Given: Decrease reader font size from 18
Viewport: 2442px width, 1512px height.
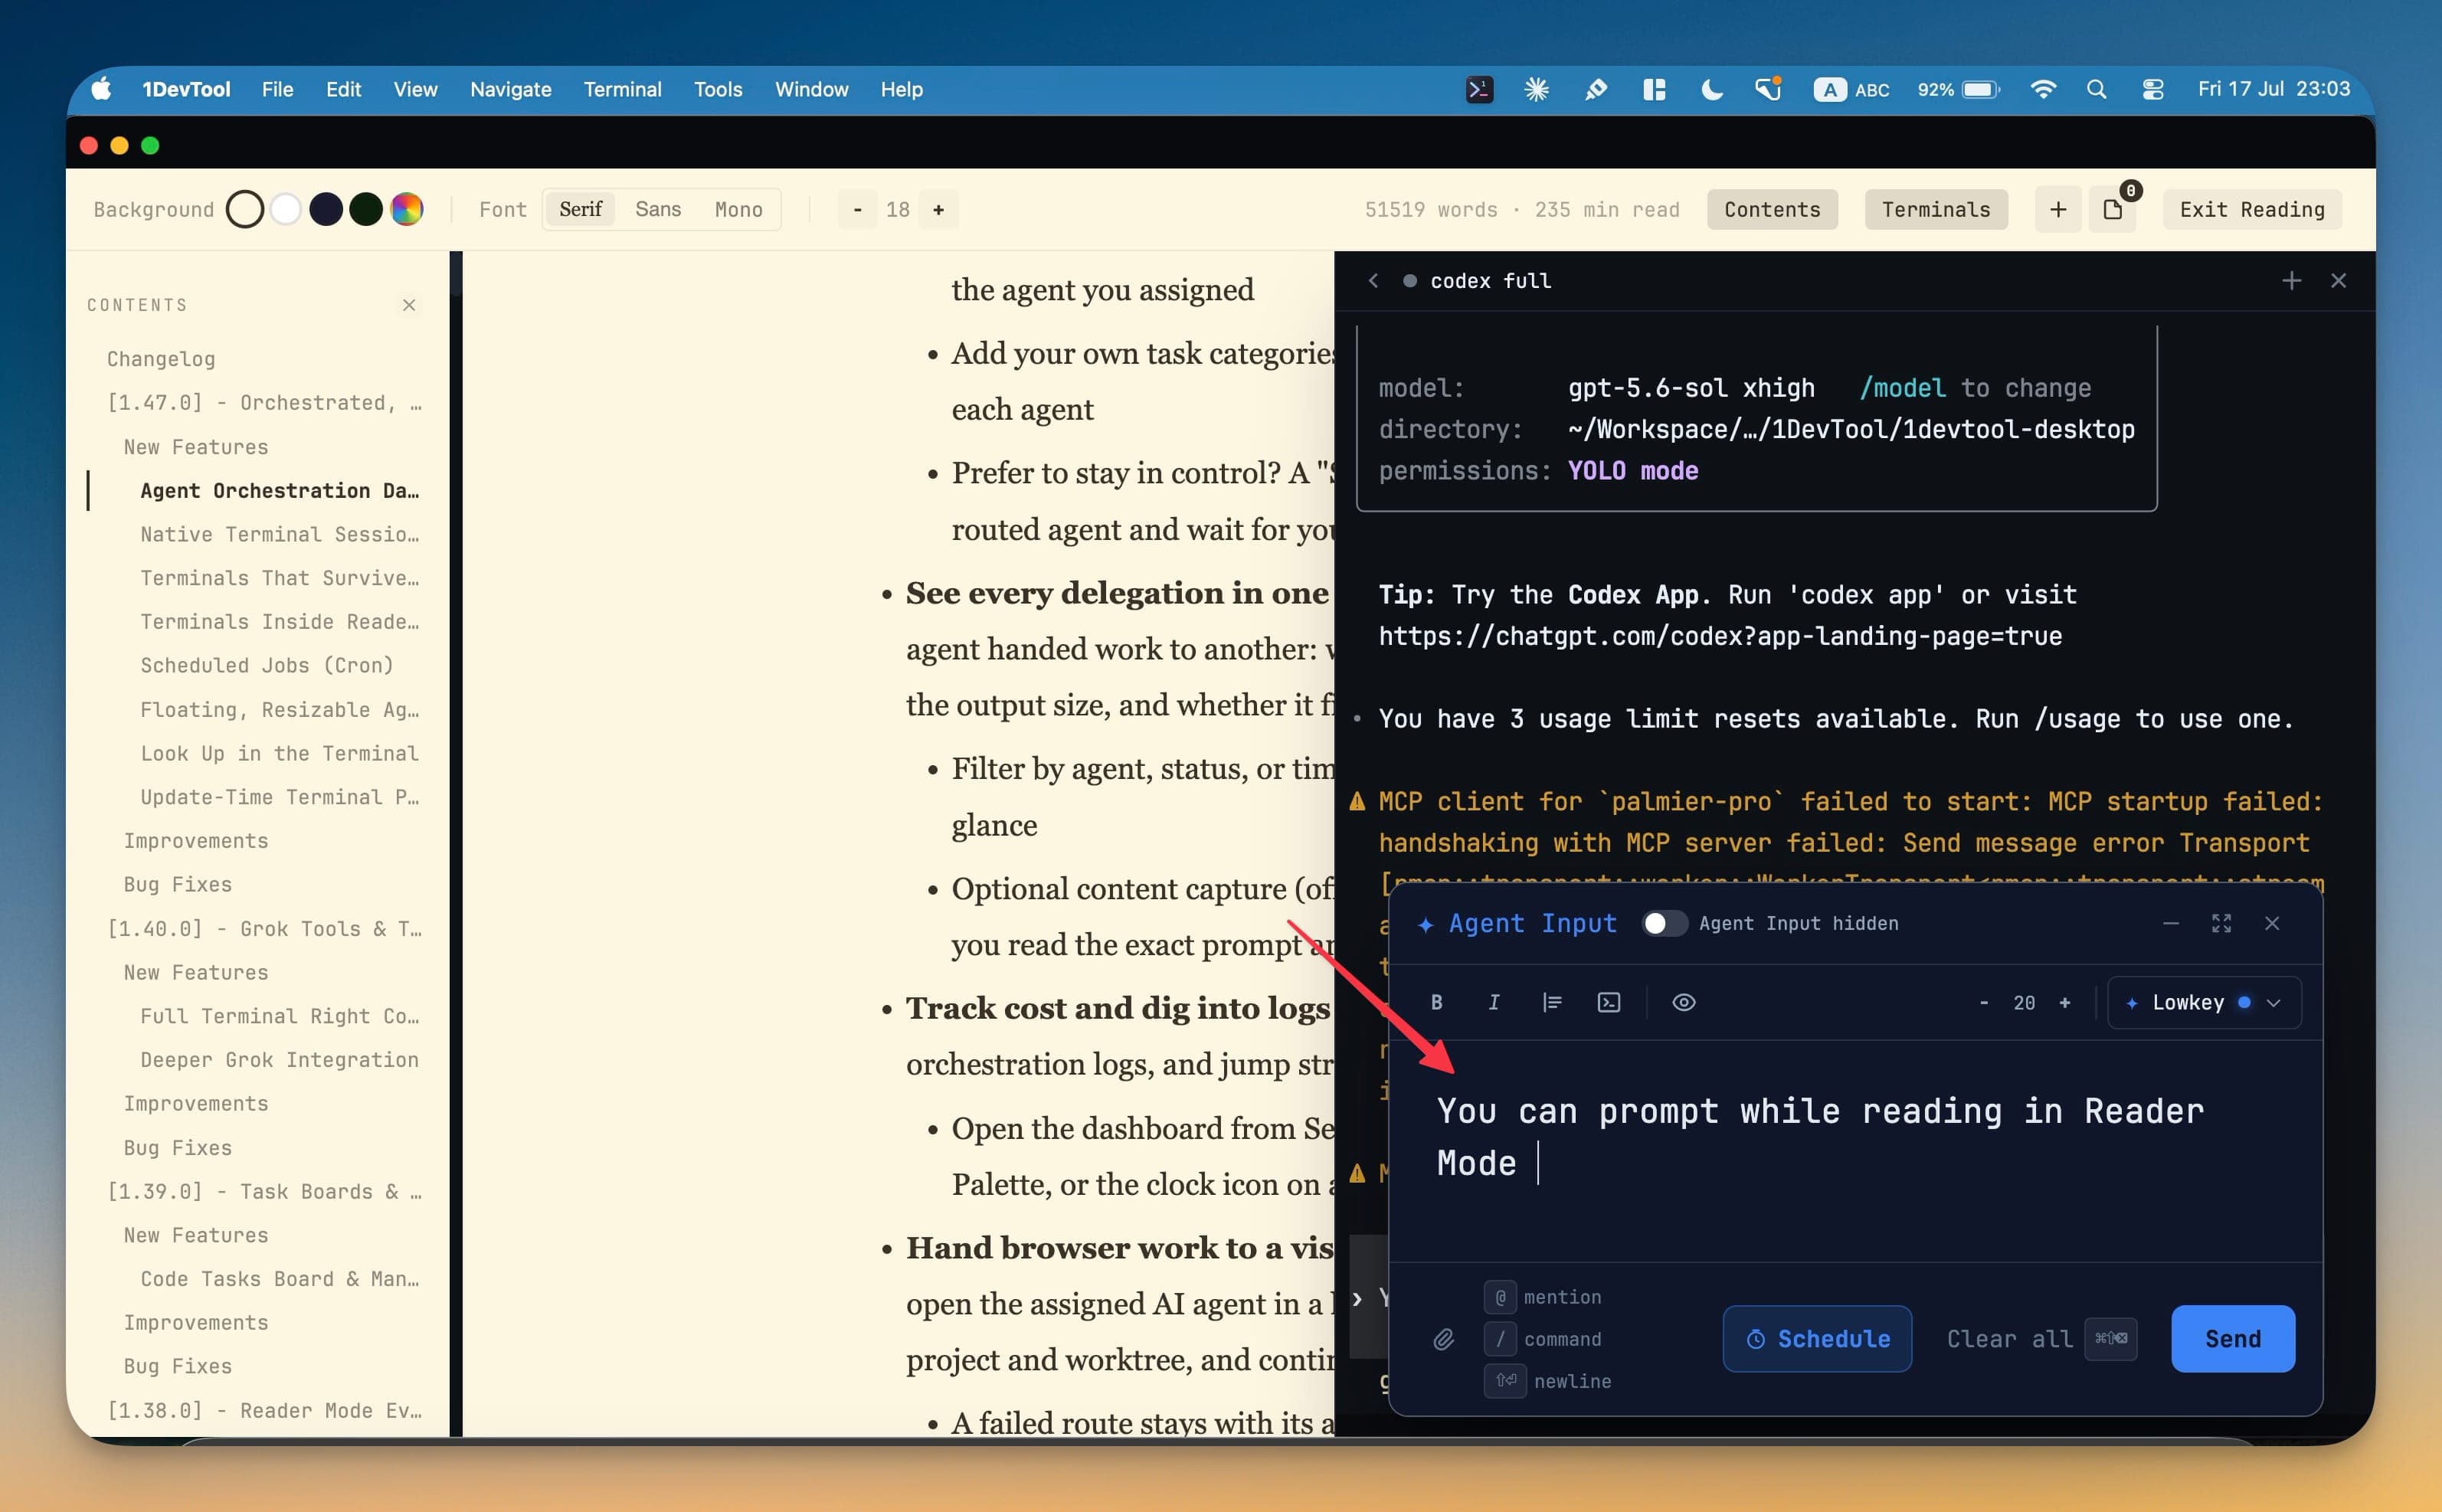Looking at the screenshot, I should coord(857,209).
